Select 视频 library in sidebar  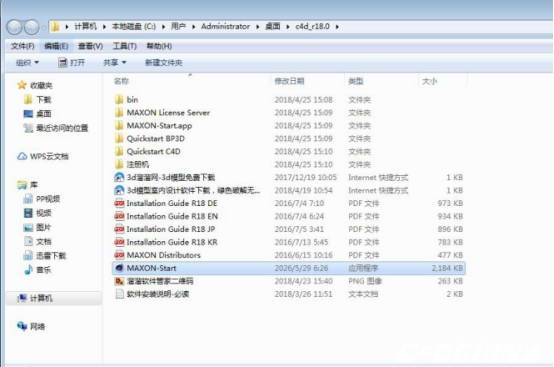[44, 213]
